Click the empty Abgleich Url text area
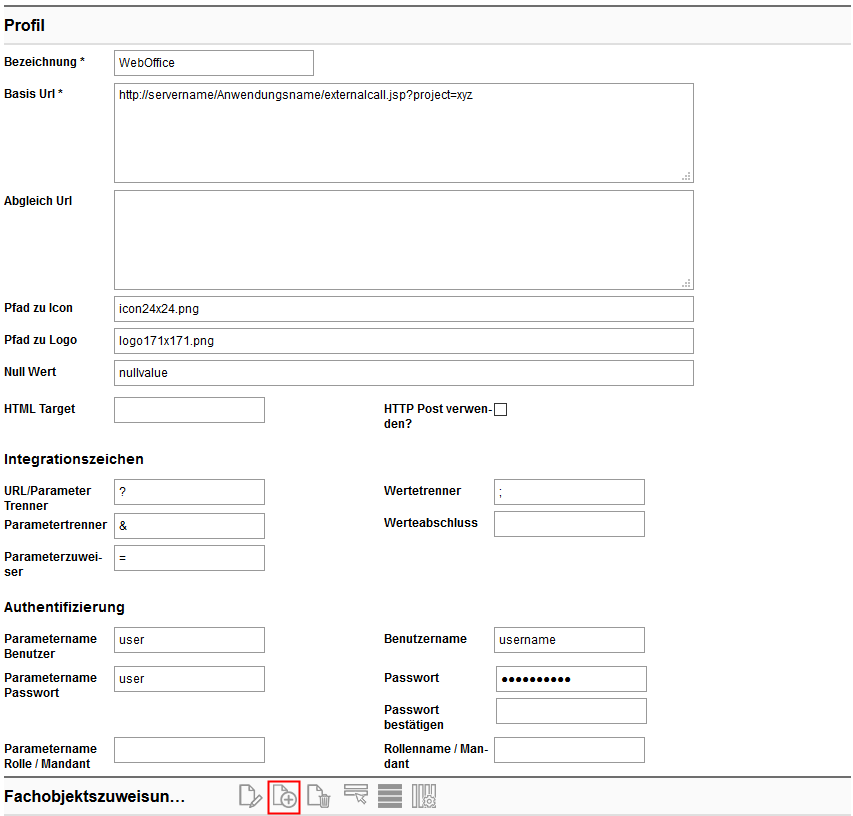853x816 pixels. click(x=403, y=240)
